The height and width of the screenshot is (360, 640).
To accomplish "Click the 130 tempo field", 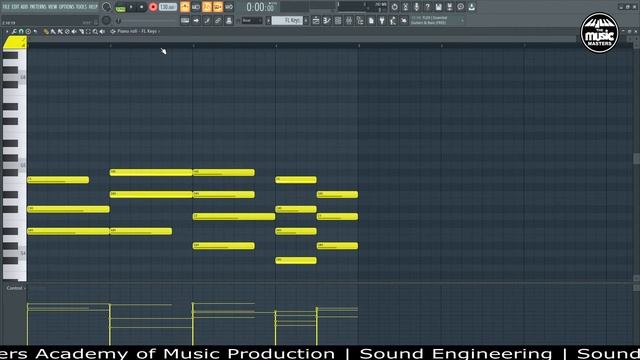I will point(168,7).
